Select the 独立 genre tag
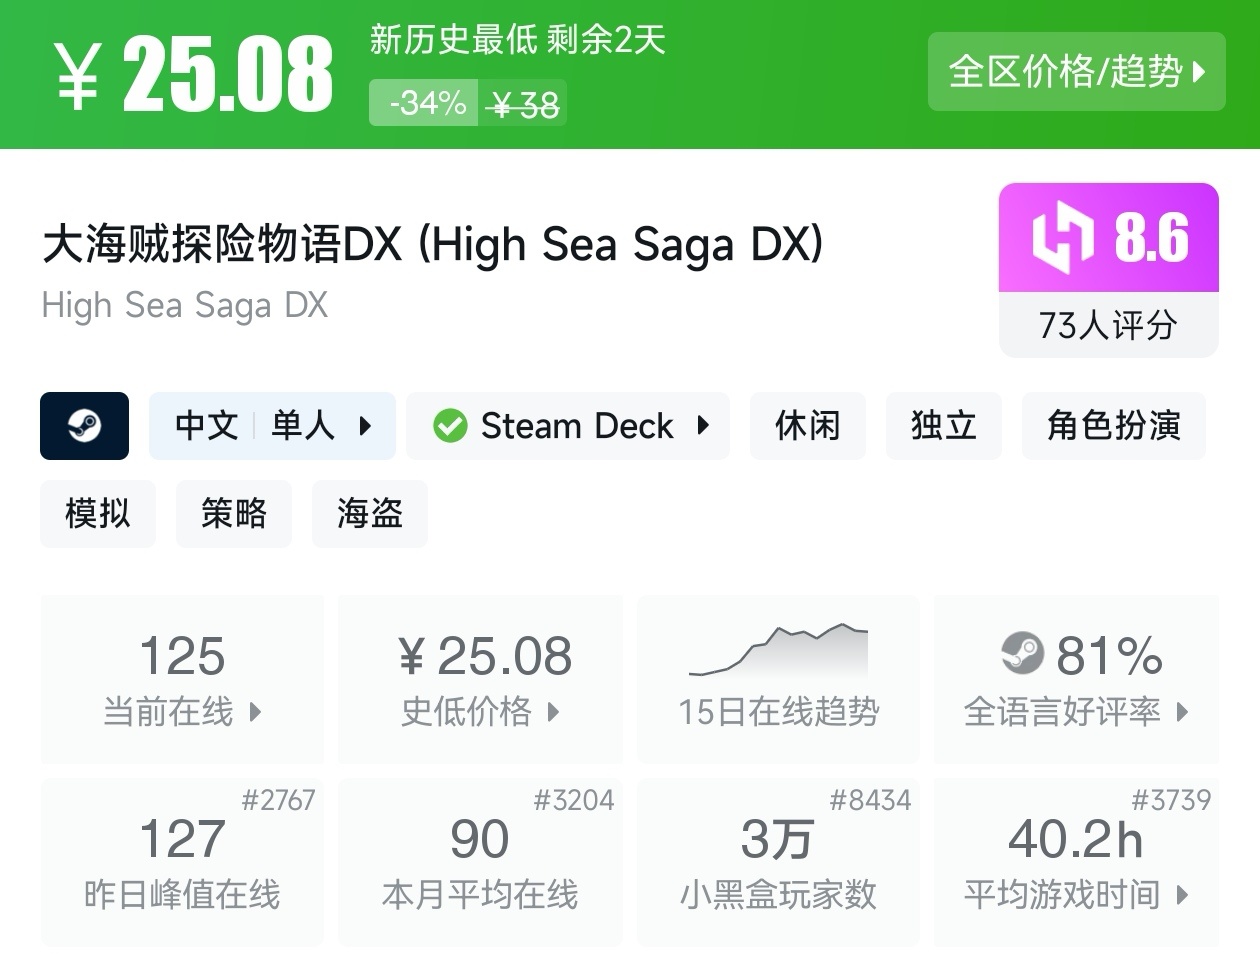Screen dimensions: 1260x958 [x=943, y=426]
